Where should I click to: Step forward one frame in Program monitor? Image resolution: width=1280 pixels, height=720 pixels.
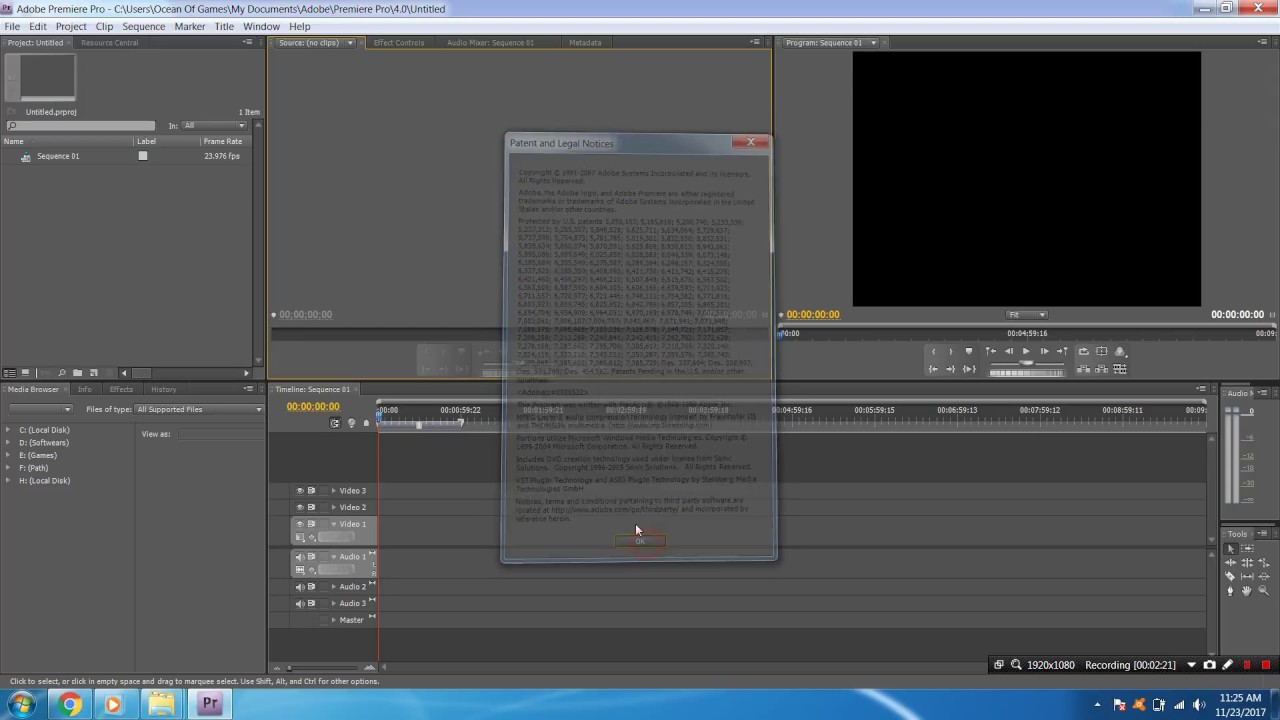point(1044,351)
